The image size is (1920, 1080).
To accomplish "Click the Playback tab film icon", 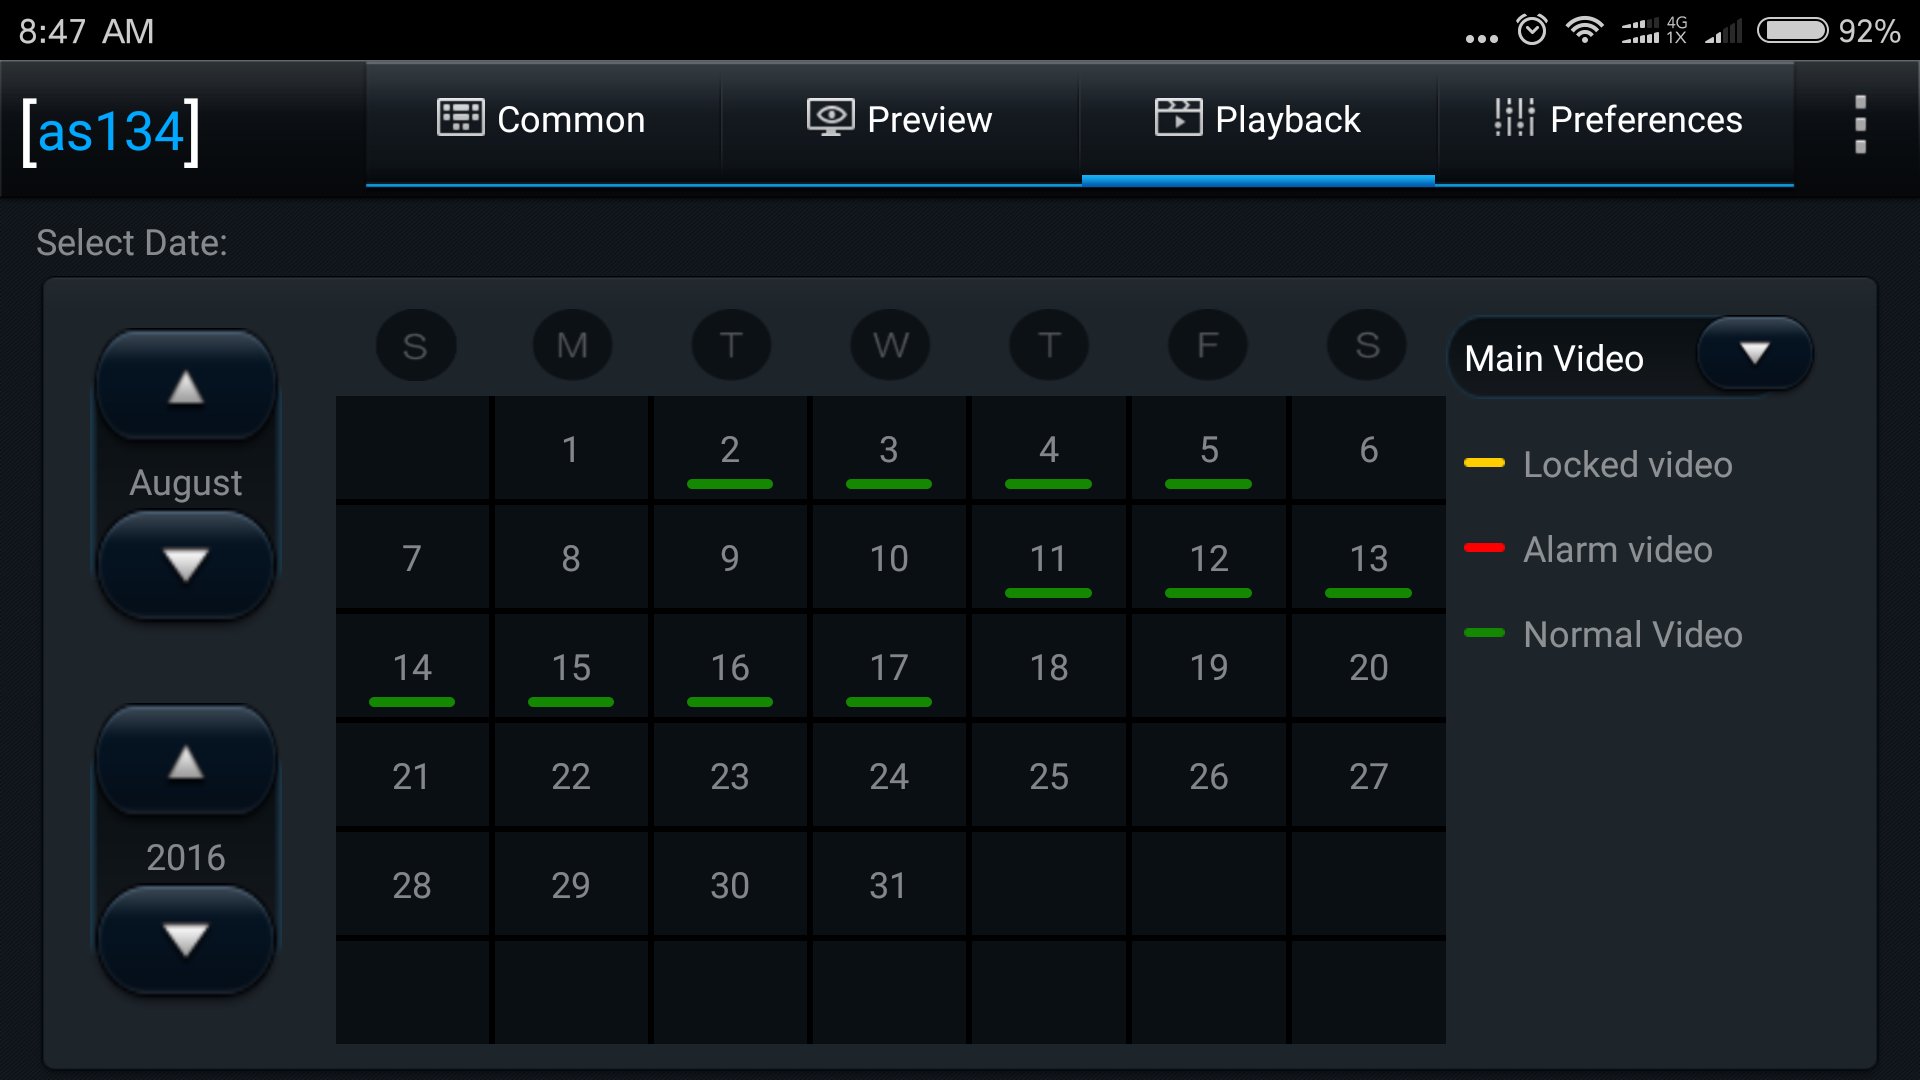I will [1178, 118].
